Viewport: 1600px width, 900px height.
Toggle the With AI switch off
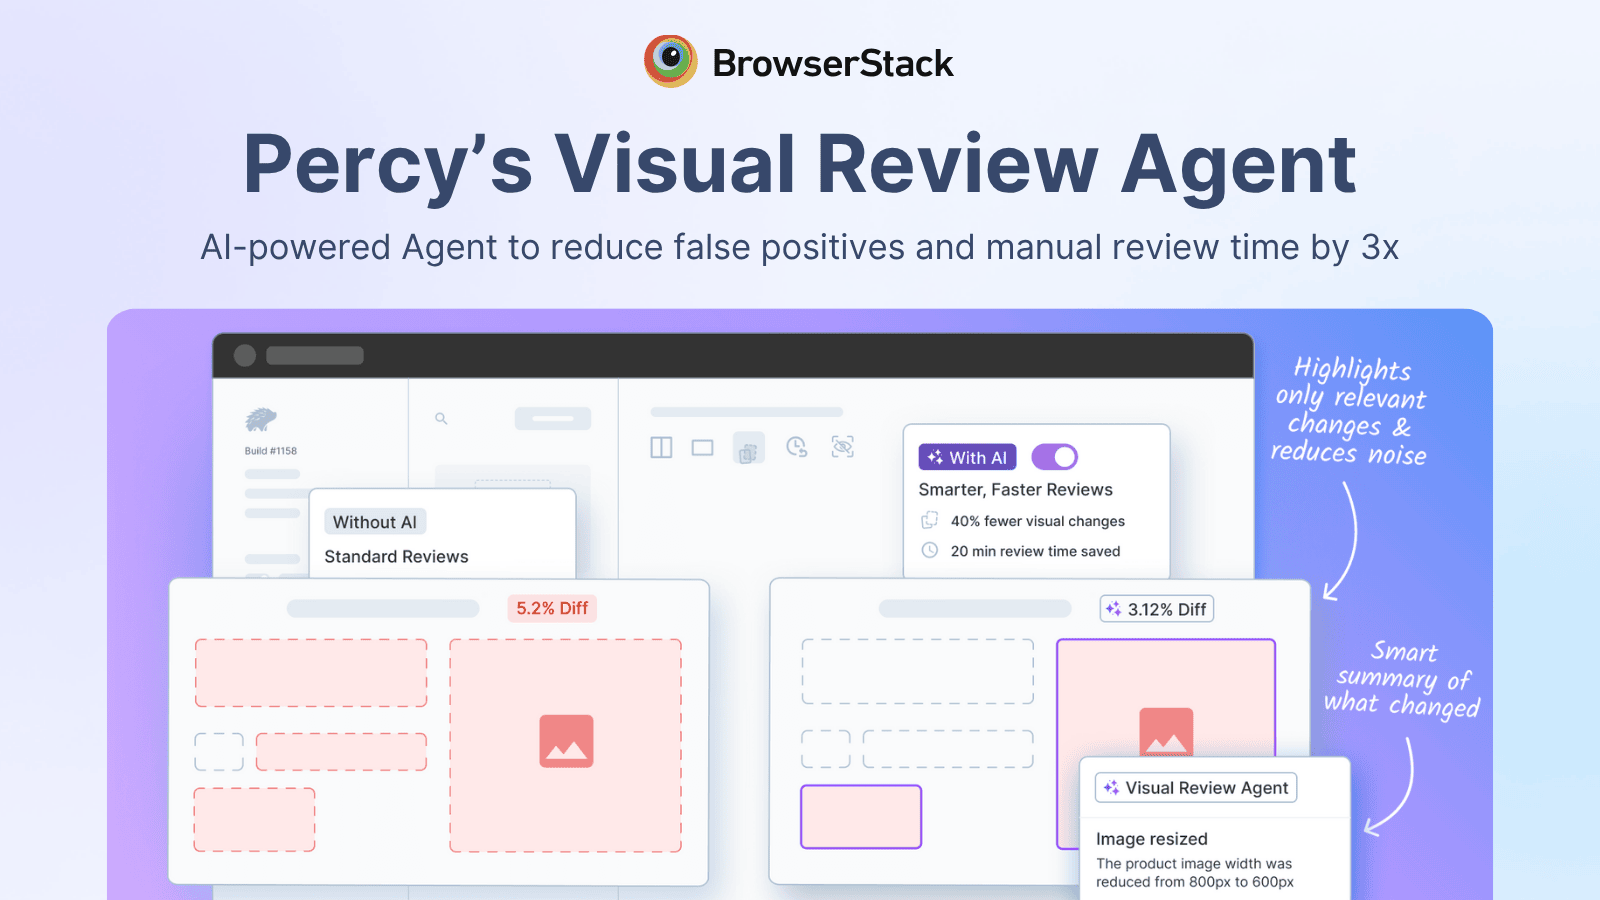tap(1054, 457)
